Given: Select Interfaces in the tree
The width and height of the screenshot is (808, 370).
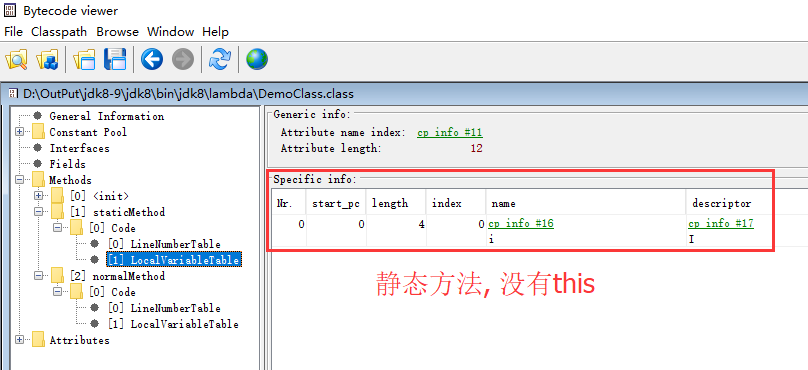Looking at the screenshot, I should click(x=79, y=148).
